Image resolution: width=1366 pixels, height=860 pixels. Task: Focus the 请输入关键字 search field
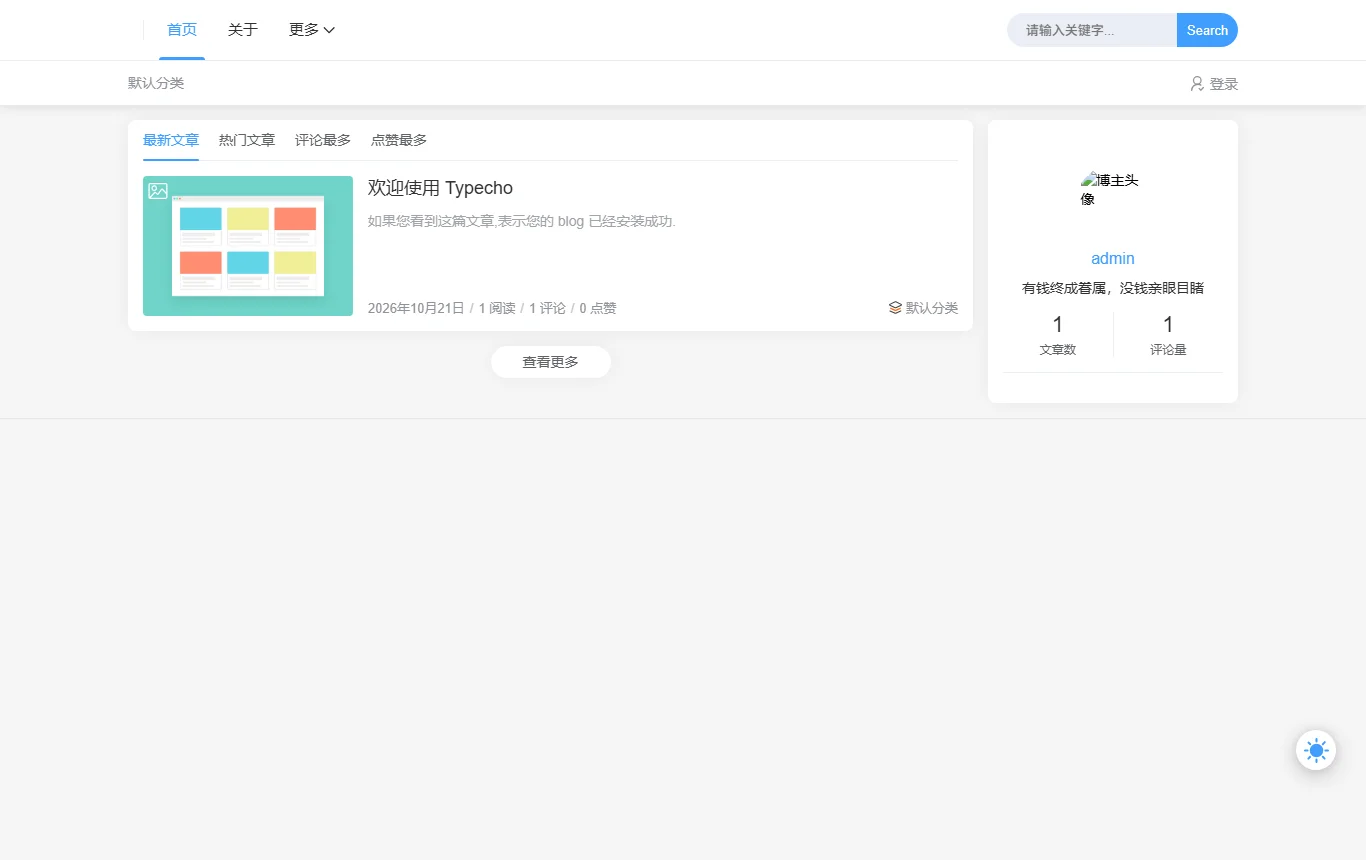tap(1092, 30)
